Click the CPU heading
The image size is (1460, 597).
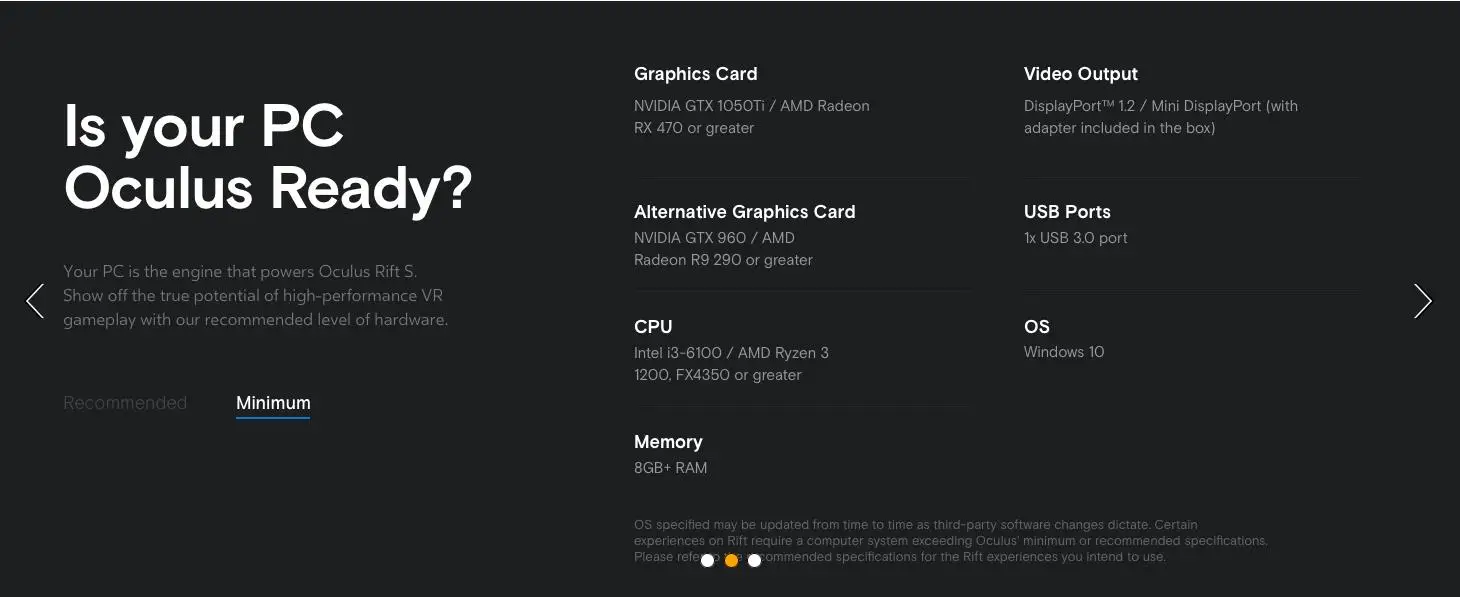coord(653,327)
